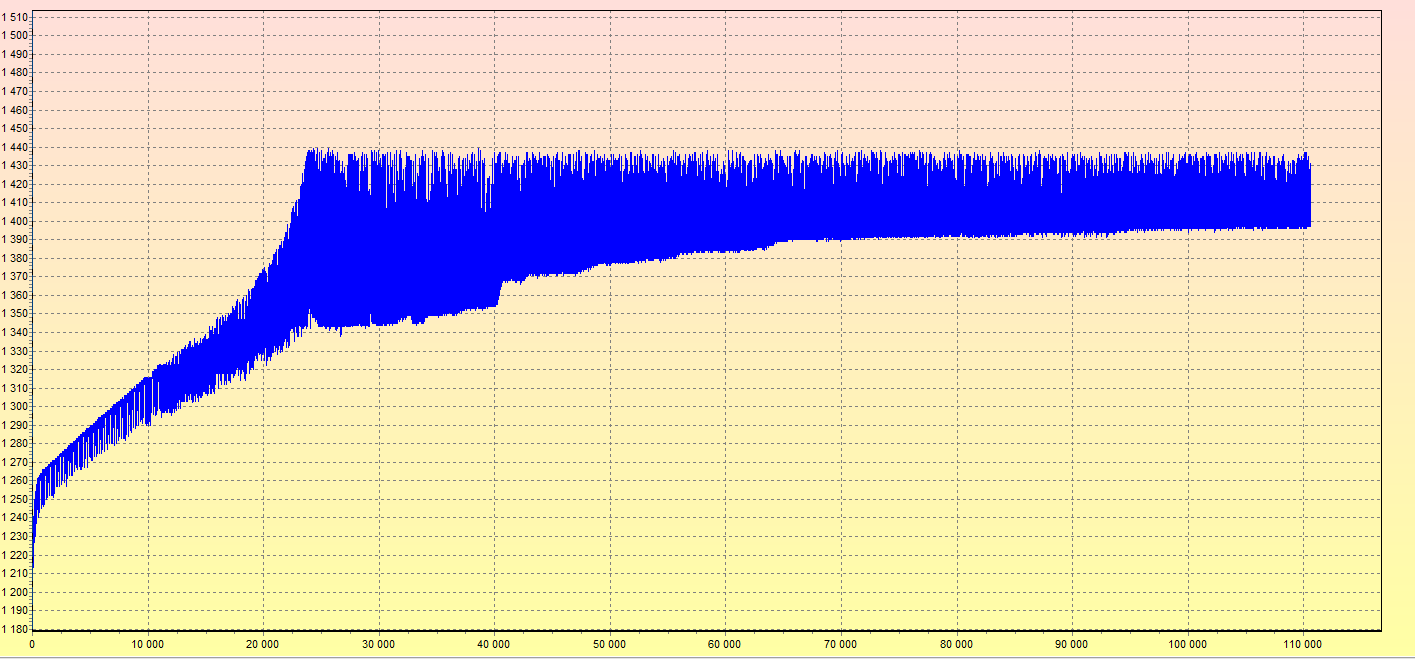Image resolution: width=1415 pixels, height=659 pixels.
Task: Click the 70 000 x-axis label
Action: [x=841, y=644]
